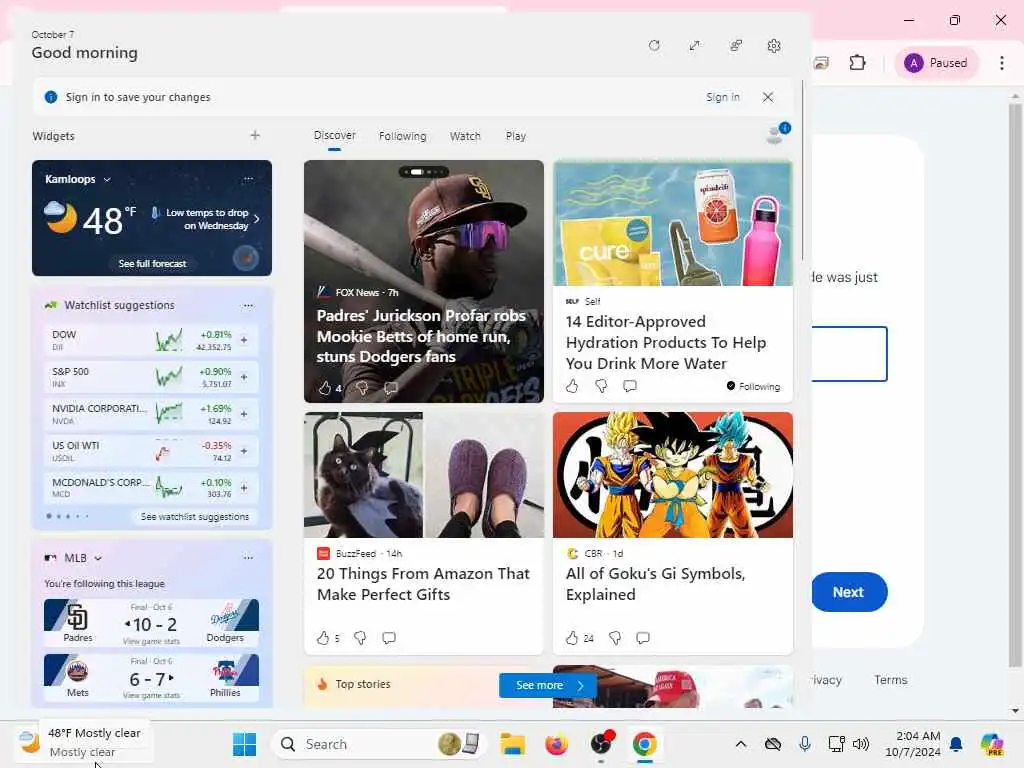Click Next button in browser window
The width and height of the screenshot is (1024, 768).
click(x=848, y=592)
